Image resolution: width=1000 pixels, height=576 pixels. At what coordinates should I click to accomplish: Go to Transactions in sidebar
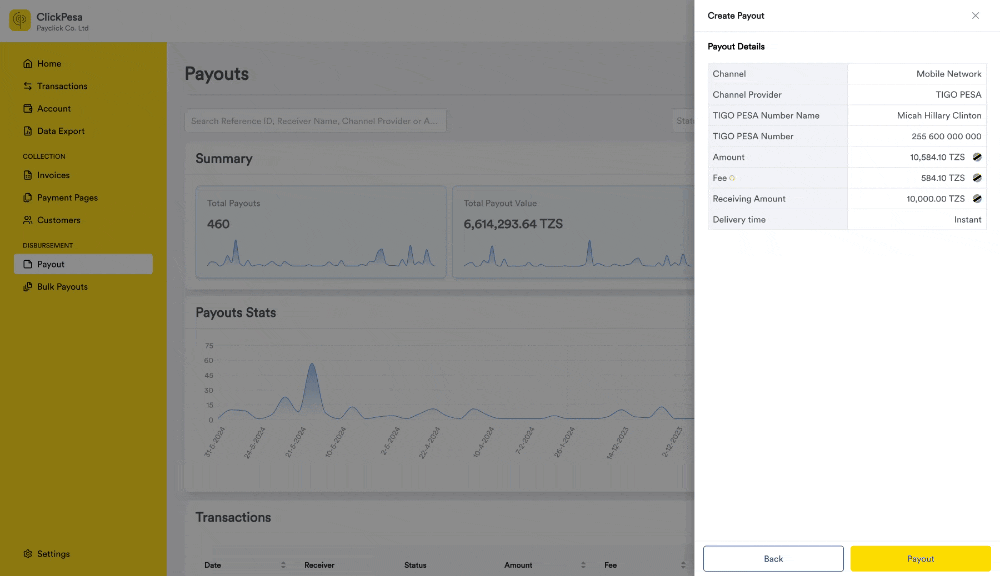pos(55,86)
